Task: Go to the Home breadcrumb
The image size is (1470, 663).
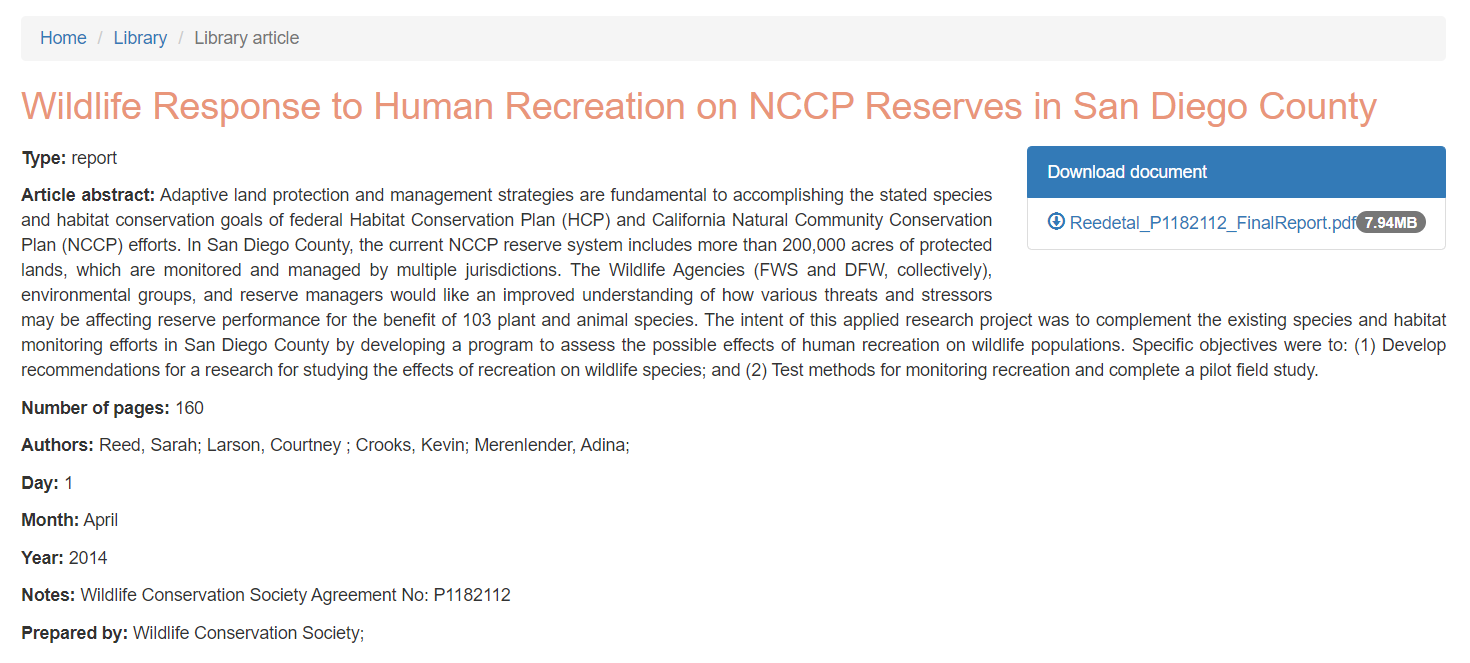Action: pyautogui.click(x=63, y=38)
